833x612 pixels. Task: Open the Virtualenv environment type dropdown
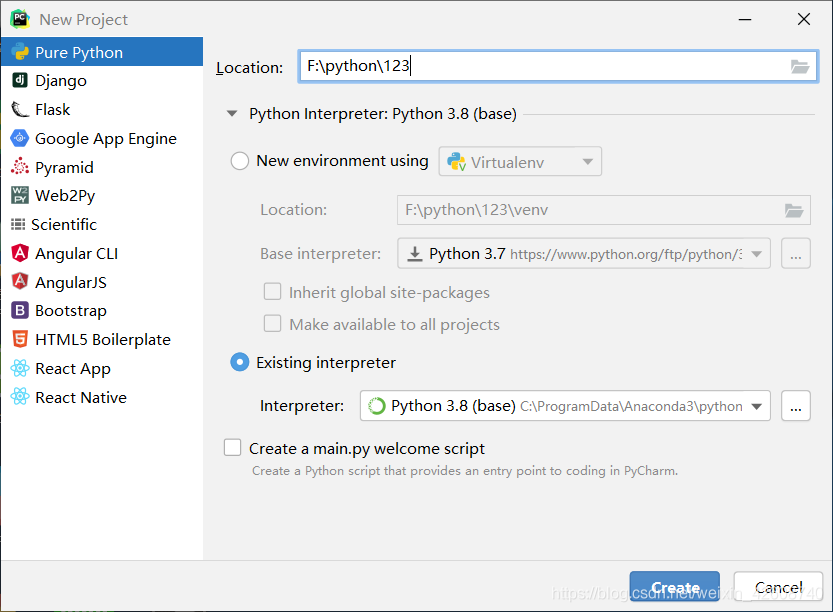[x=520, y=162]
